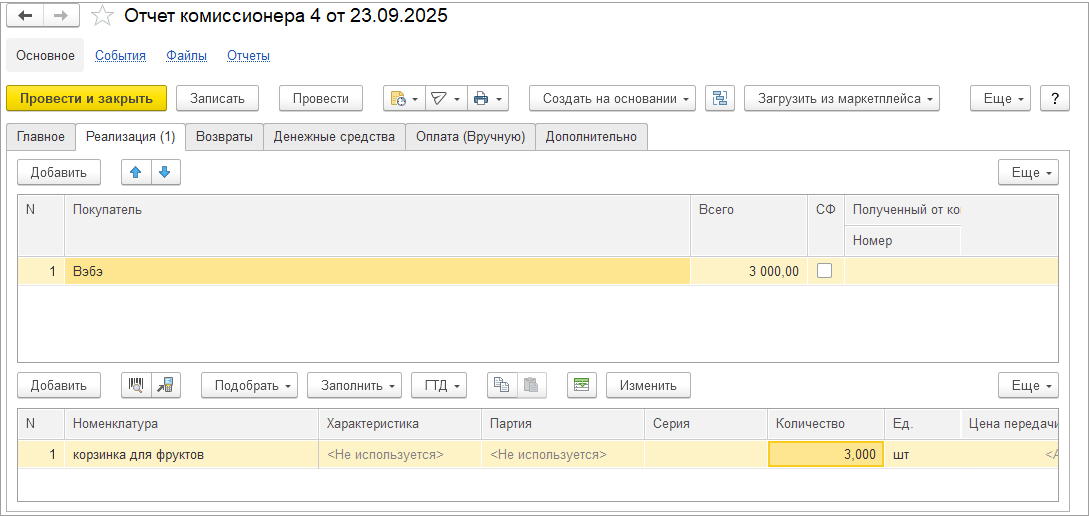Move buyer row up with blue arrow
Viewport: 1089px width, 516px height.
[x=136, y=172]
